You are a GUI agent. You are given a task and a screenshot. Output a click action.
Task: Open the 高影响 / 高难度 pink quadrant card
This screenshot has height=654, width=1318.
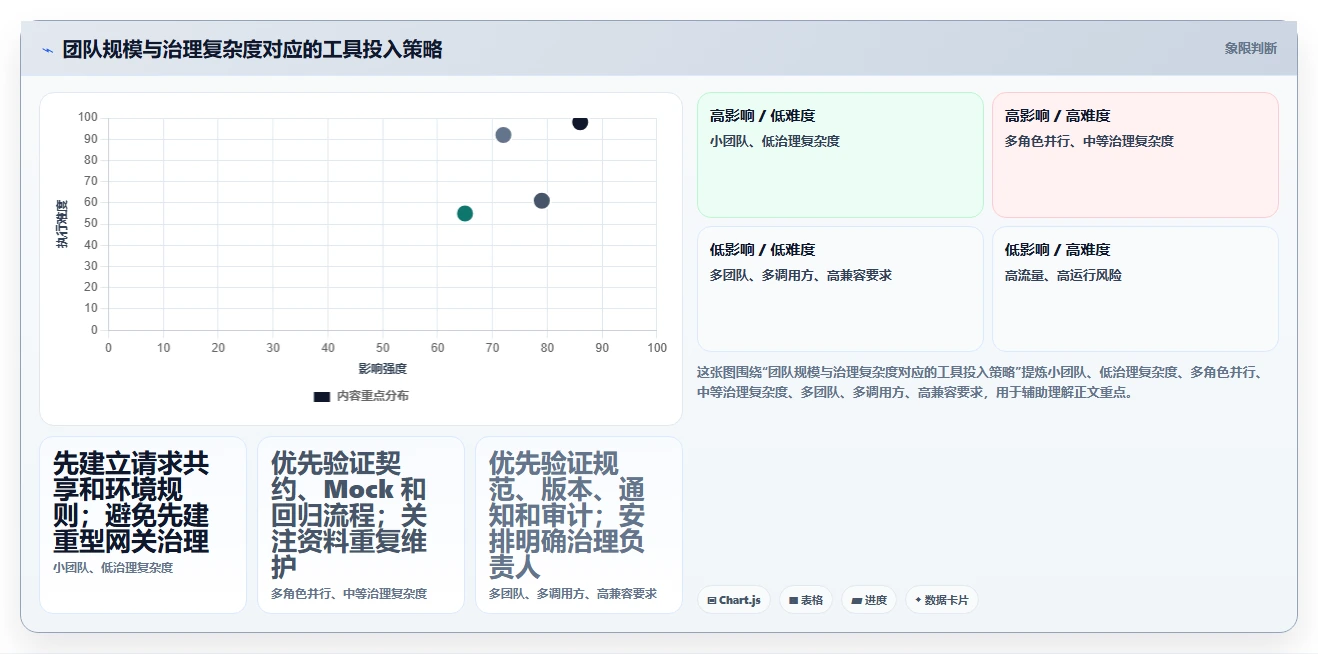(1135, 155)
